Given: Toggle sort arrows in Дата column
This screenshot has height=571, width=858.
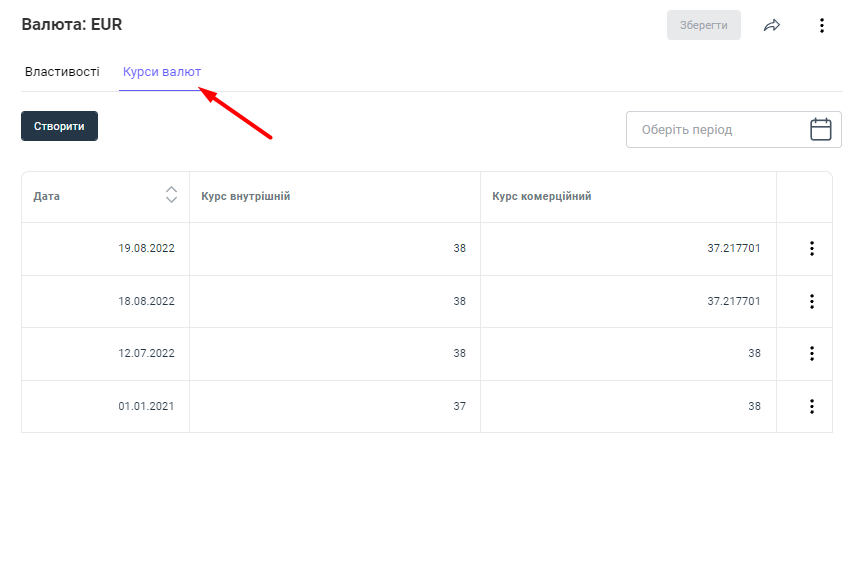Looking at the screenshot, I should tap(171, 196).
